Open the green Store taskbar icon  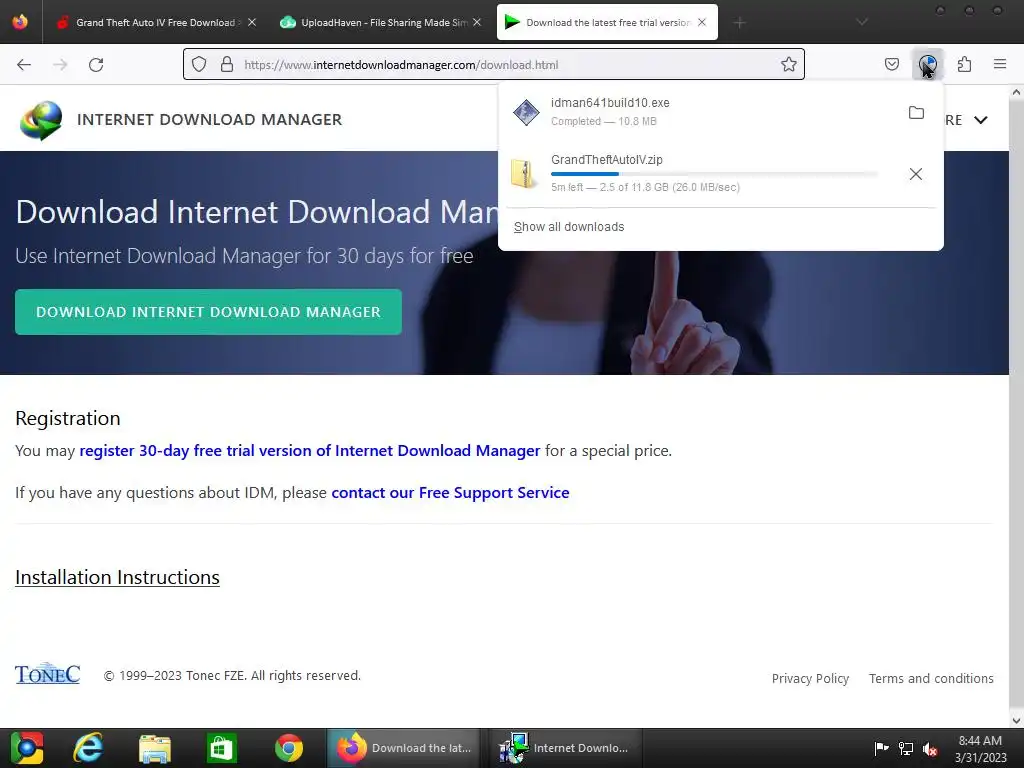[221, 748]
